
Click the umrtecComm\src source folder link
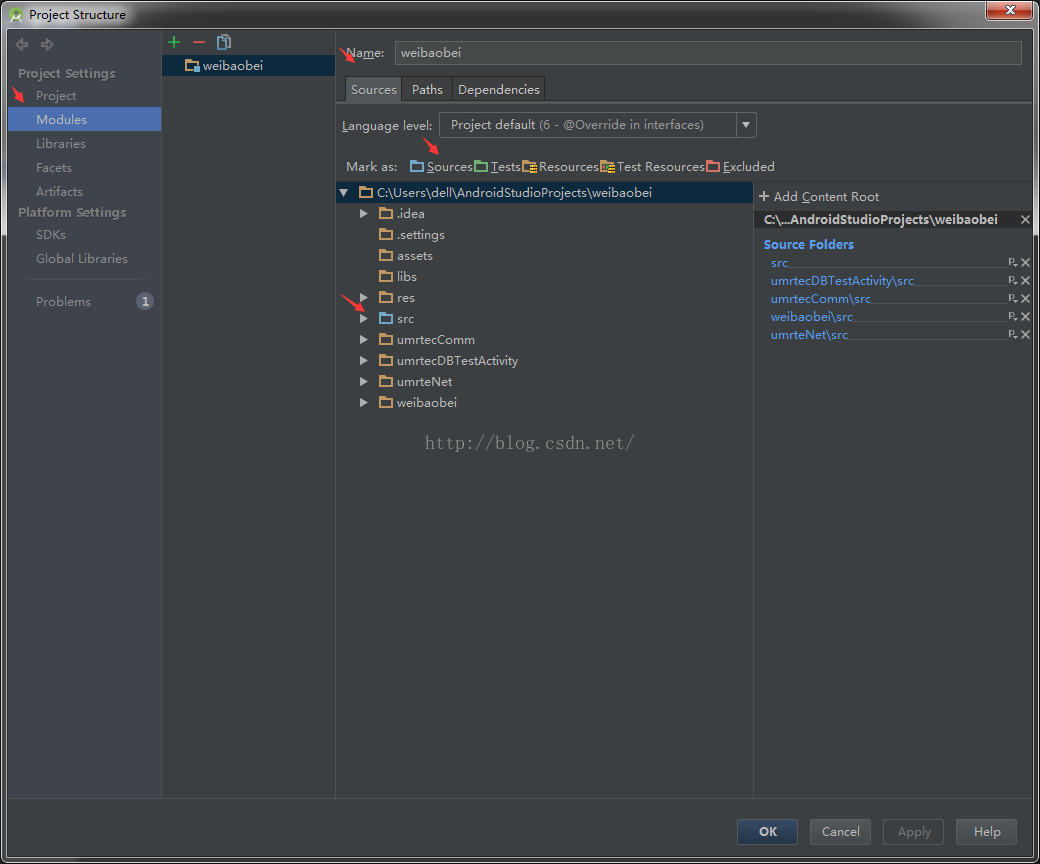tap(820, 298)
